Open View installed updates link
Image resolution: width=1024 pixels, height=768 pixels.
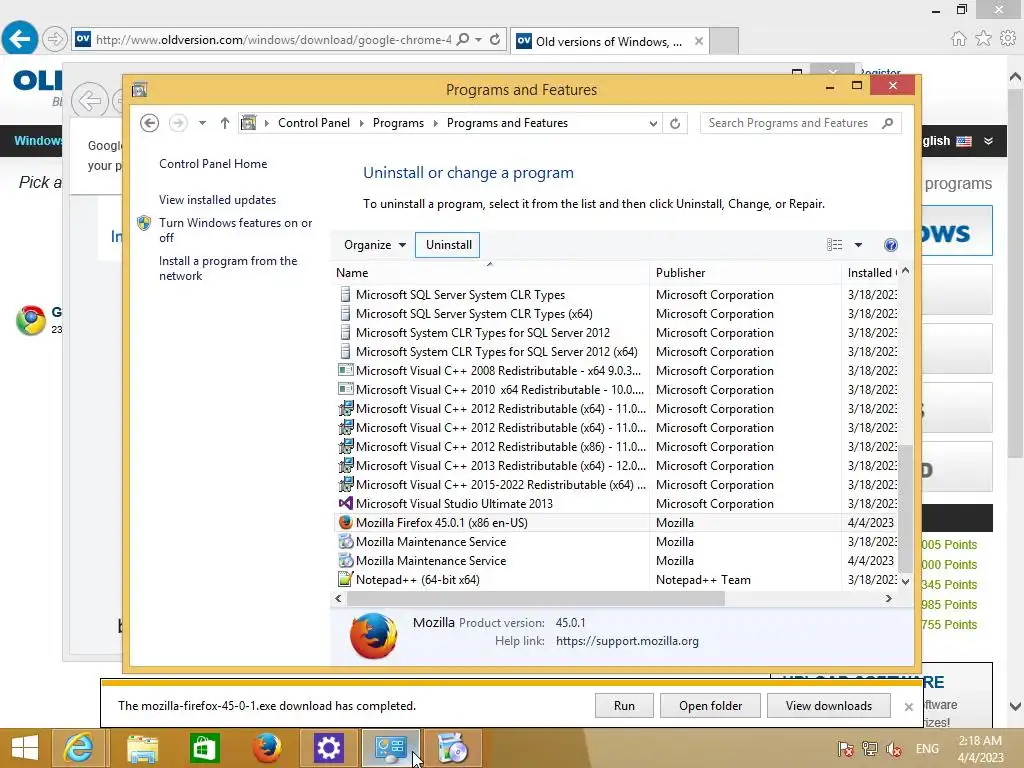pos(217,200)
